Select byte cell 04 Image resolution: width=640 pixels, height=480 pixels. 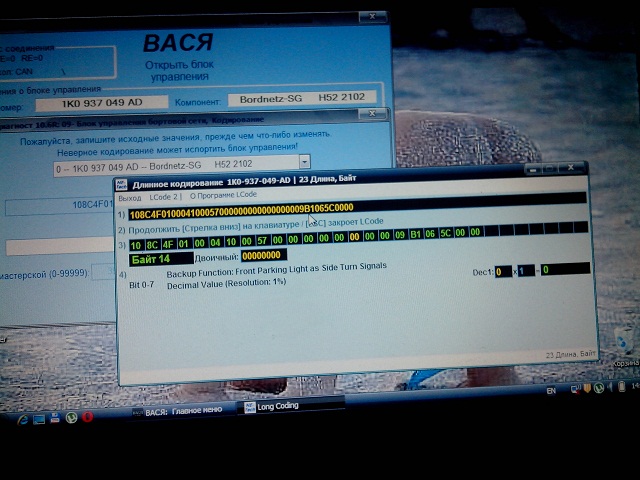(x=215, y=242)
